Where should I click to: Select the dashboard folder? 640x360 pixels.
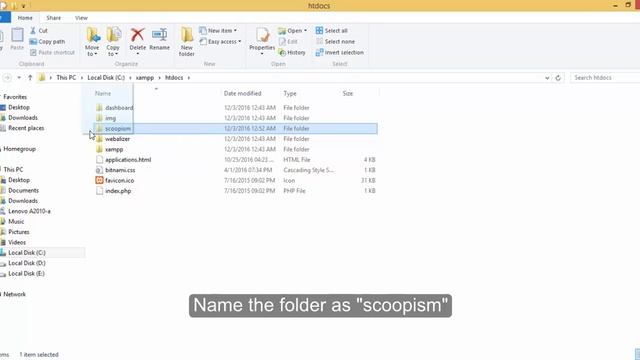(x=119, y=108)
